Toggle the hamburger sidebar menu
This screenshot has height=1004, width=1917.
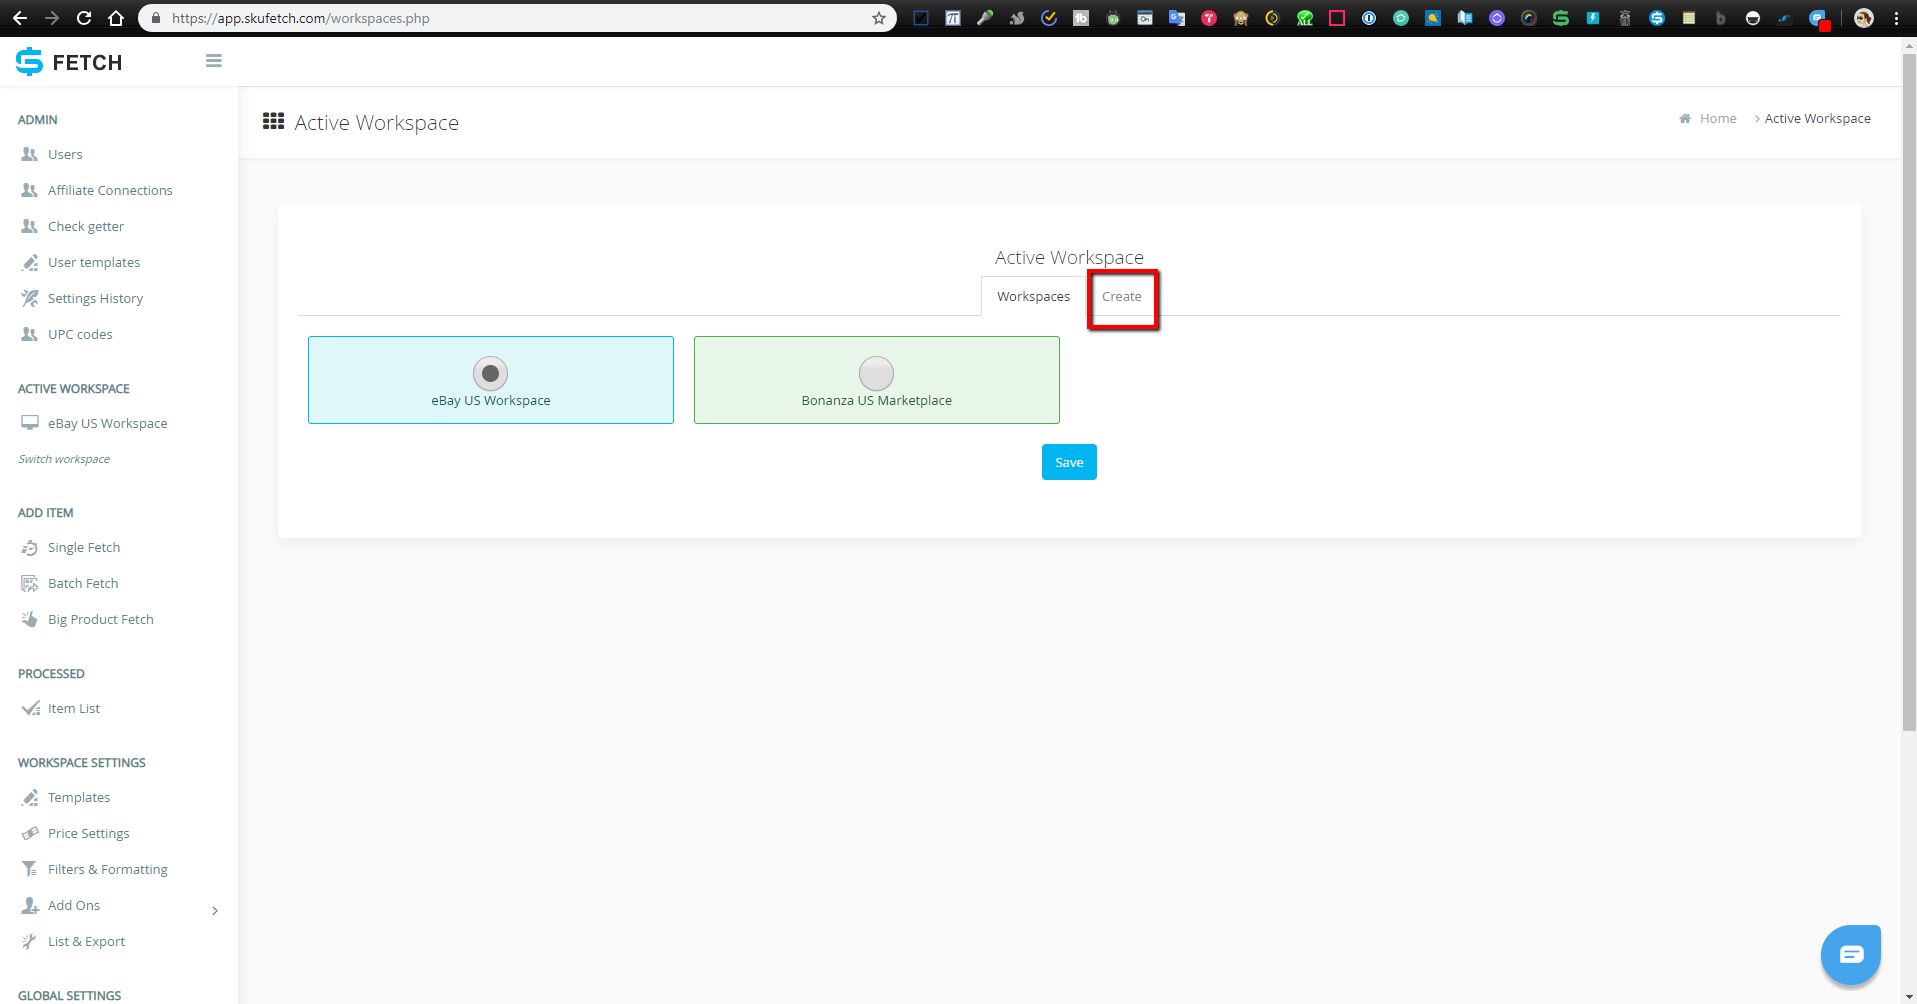click(214, 61)
